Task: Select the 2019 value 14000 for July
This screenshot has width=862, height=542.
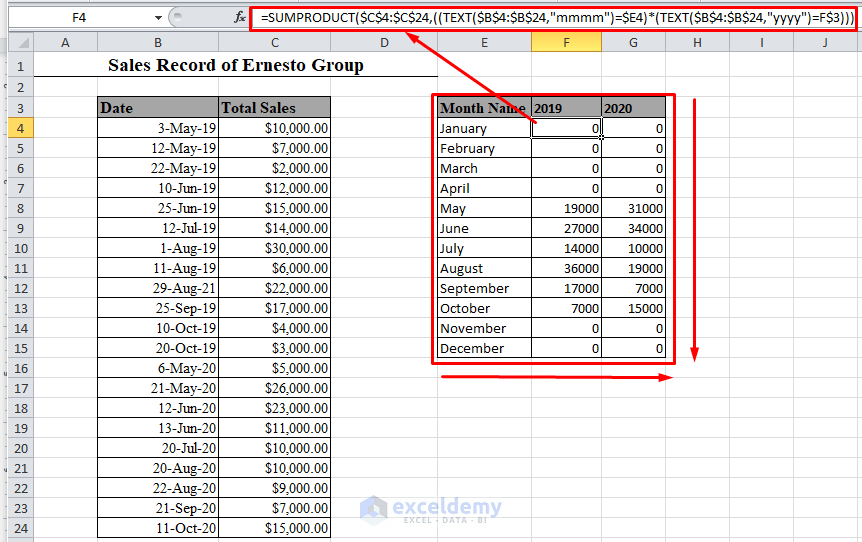Action: click(566, 248)
